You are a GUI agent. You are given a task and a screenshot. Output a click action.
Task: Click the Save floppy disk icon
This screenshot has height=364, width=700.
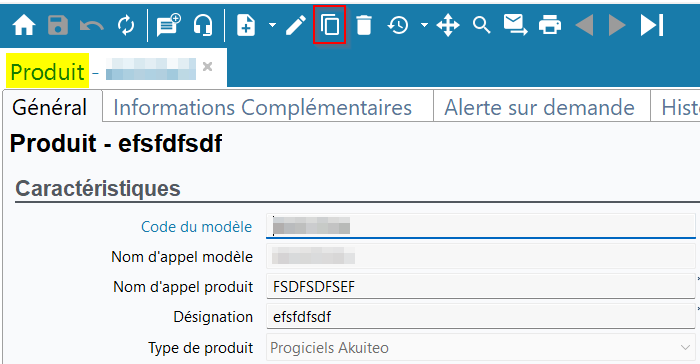click(58, 25)
